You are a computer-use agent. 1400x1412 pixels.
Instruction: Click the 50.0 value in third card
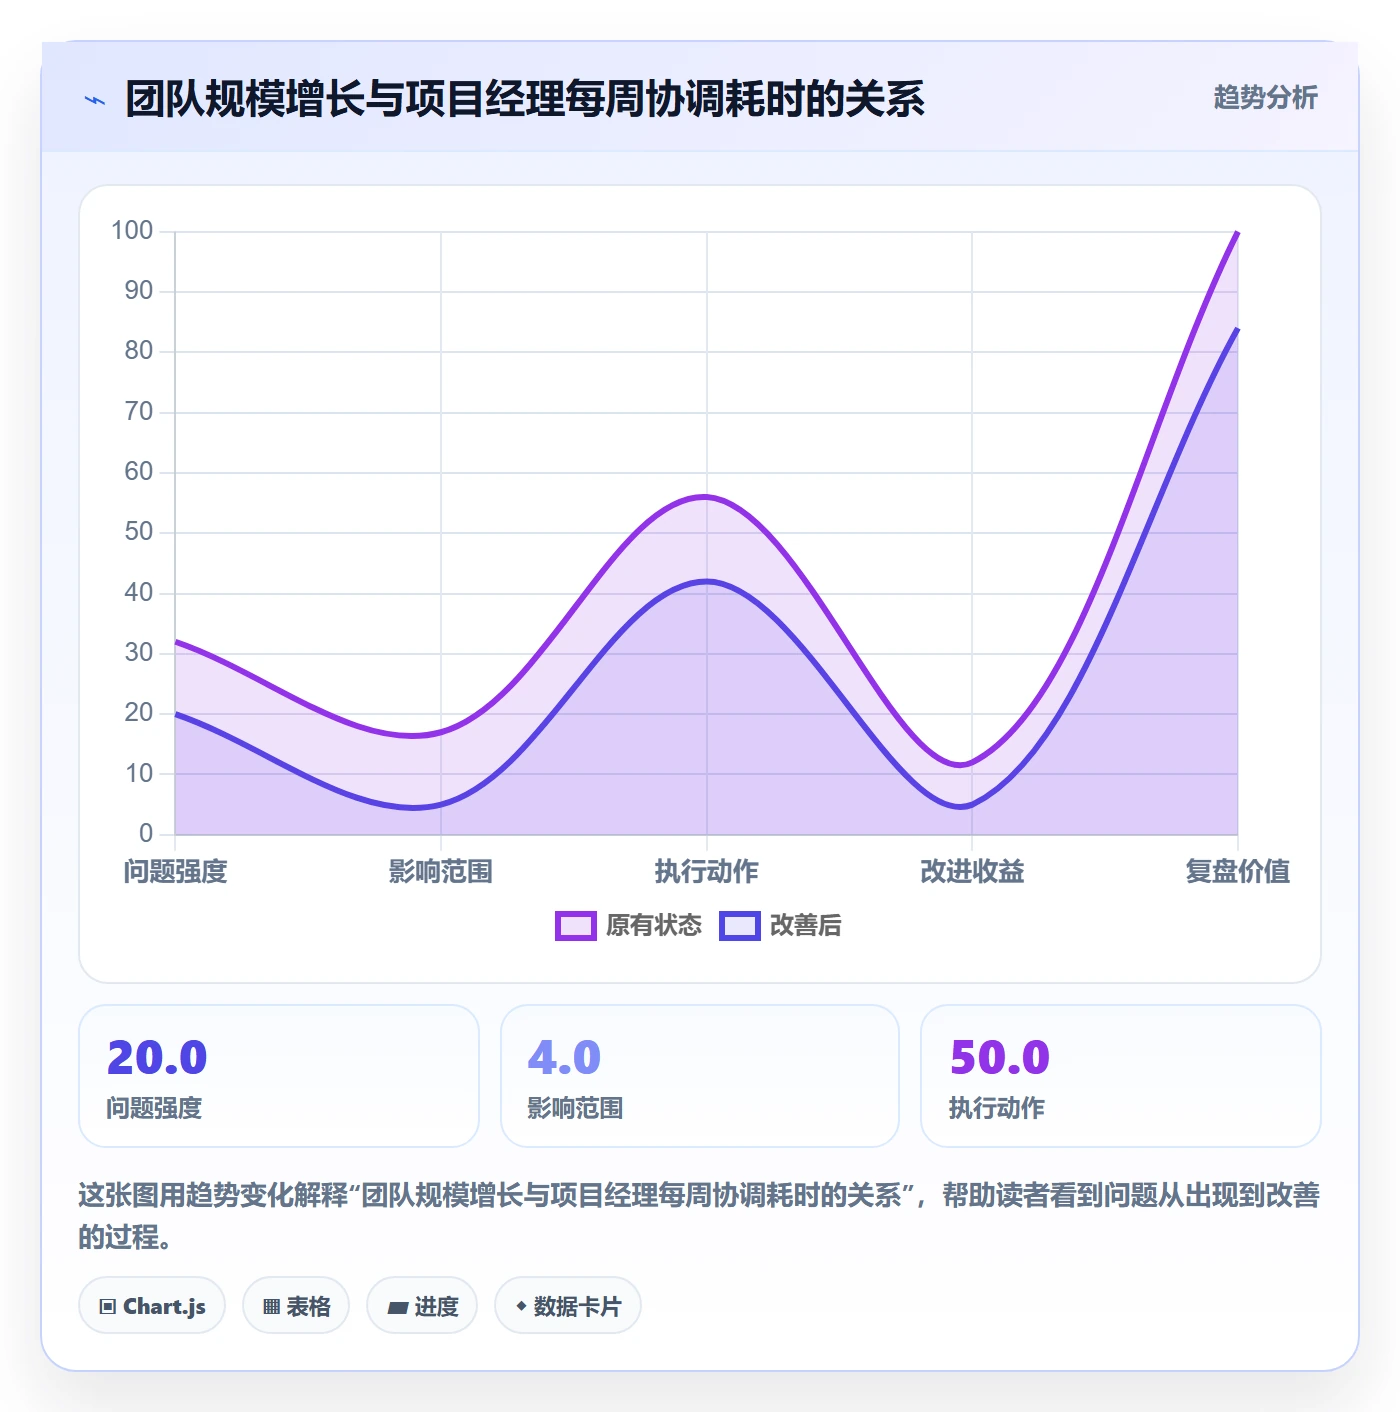(1000, 1058)
